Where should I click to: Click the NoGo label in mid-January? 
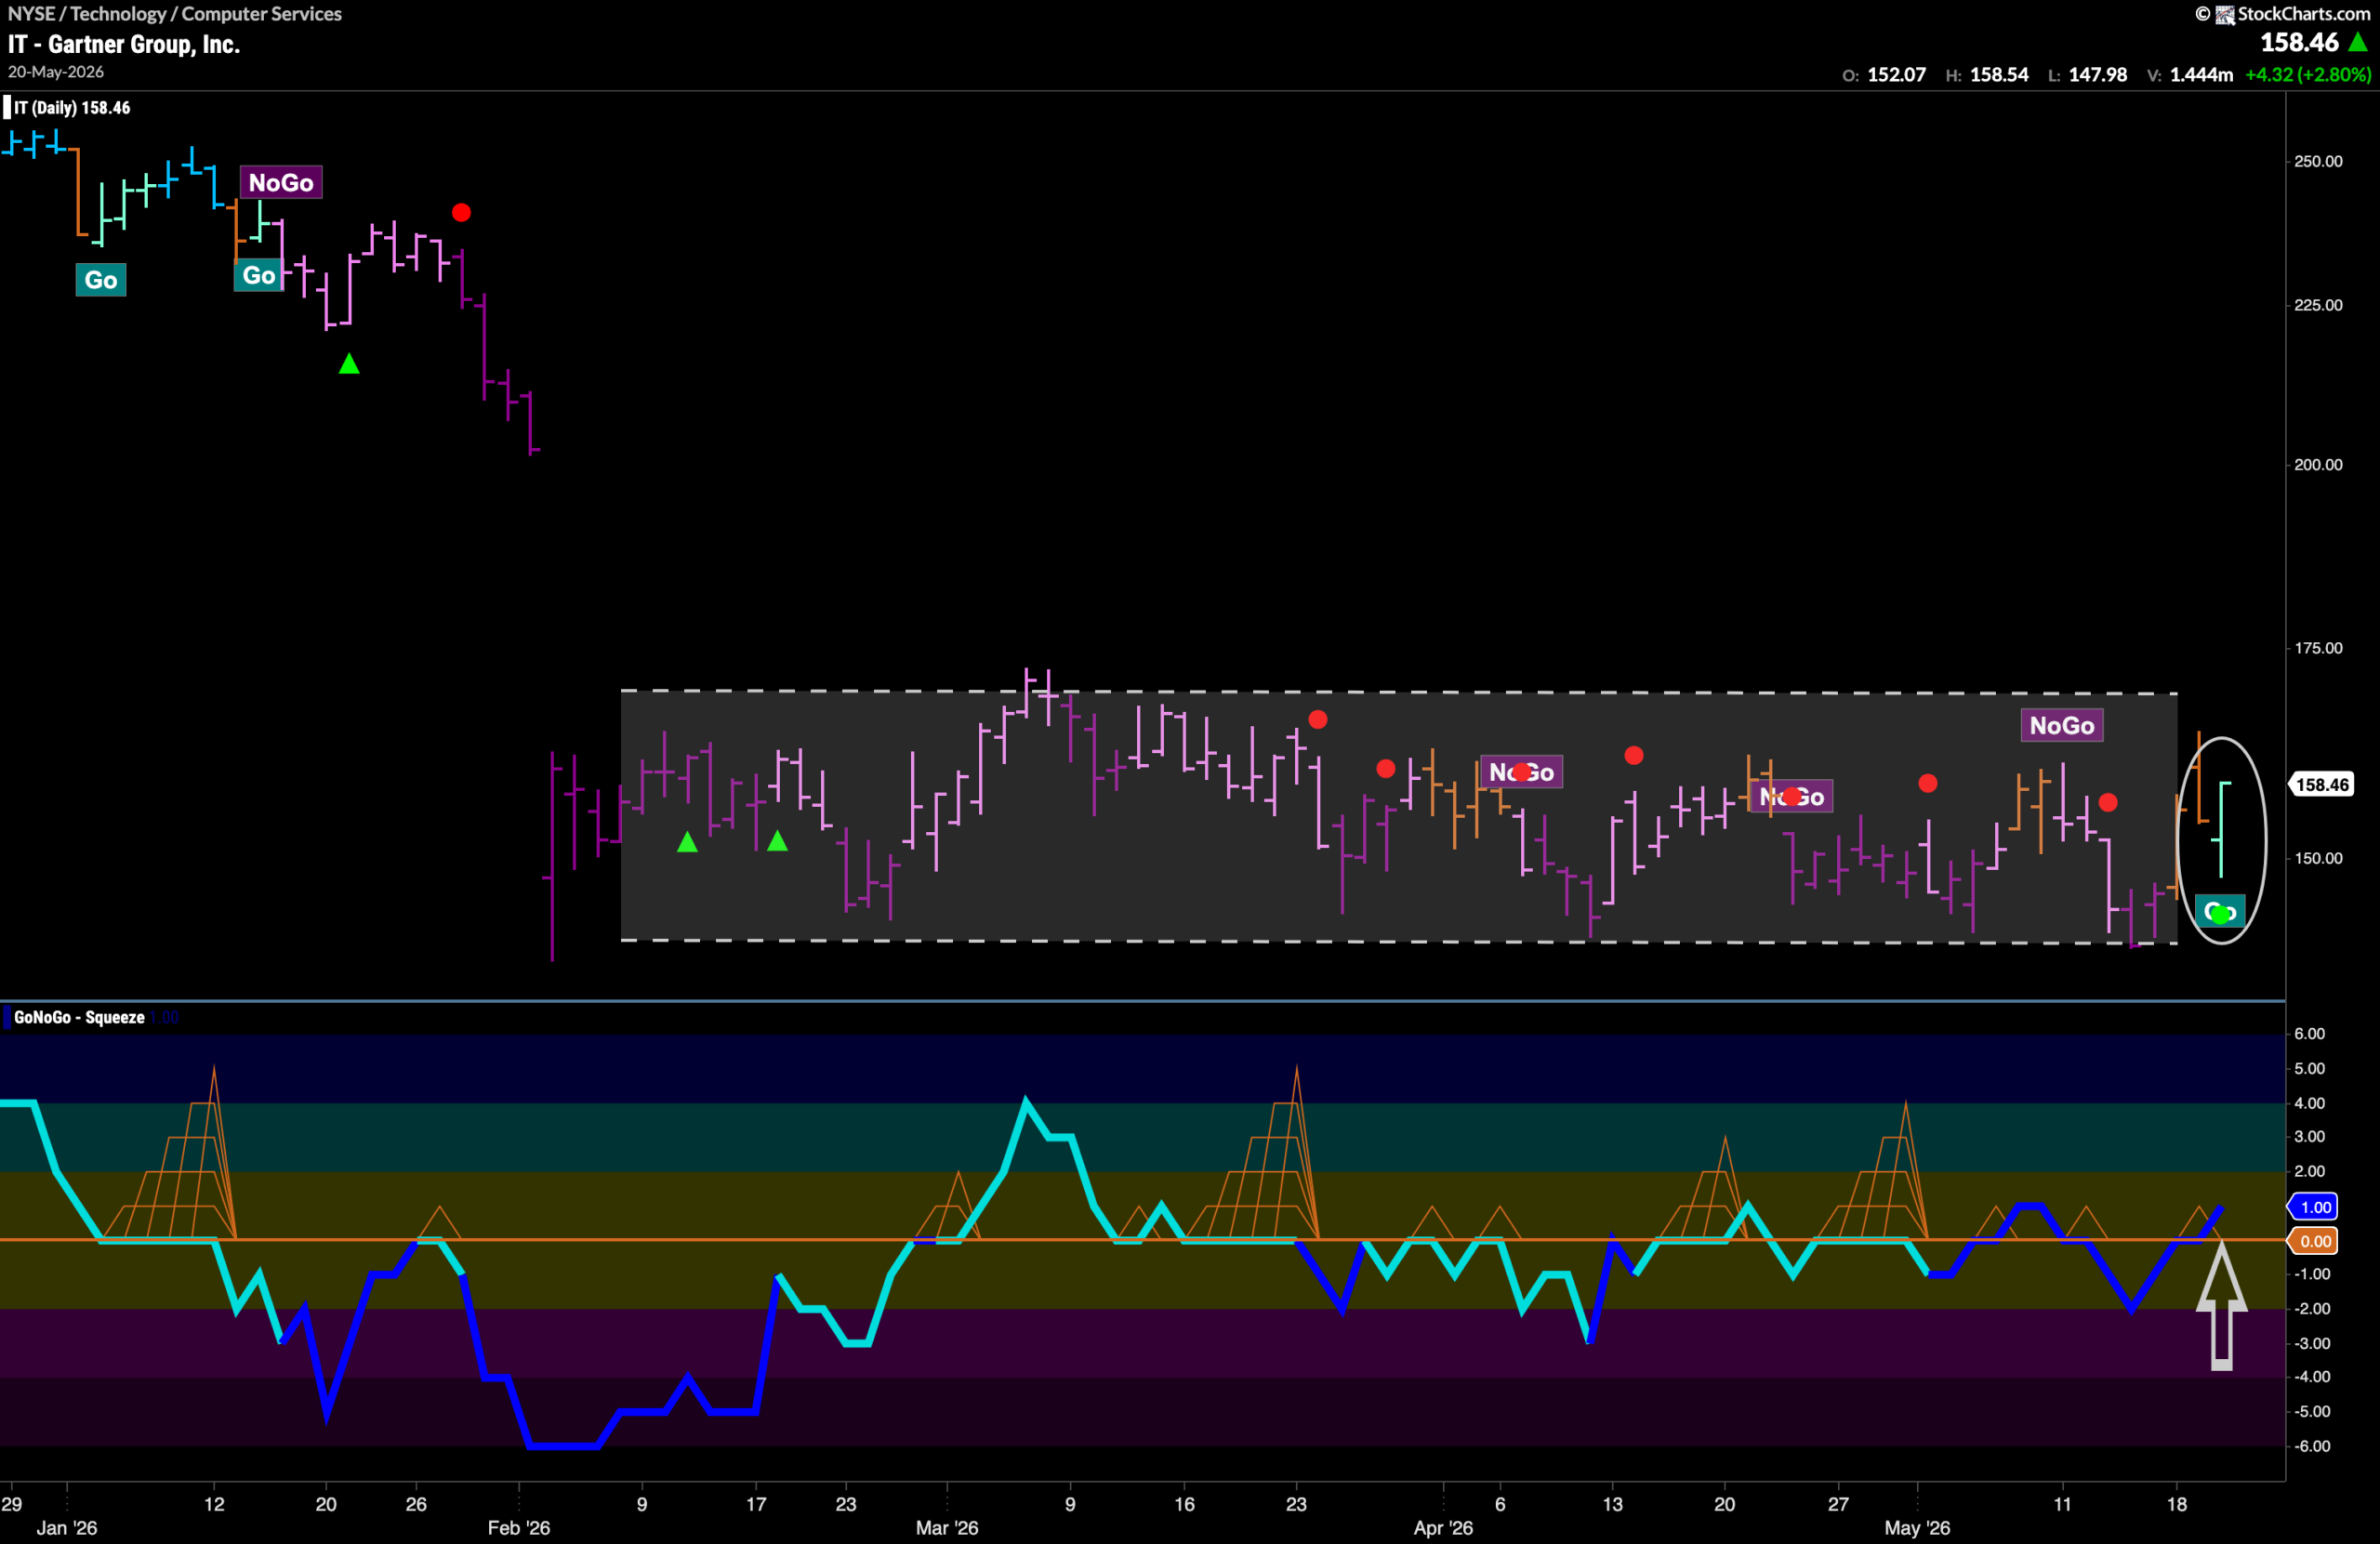click(x=281, y=183)
